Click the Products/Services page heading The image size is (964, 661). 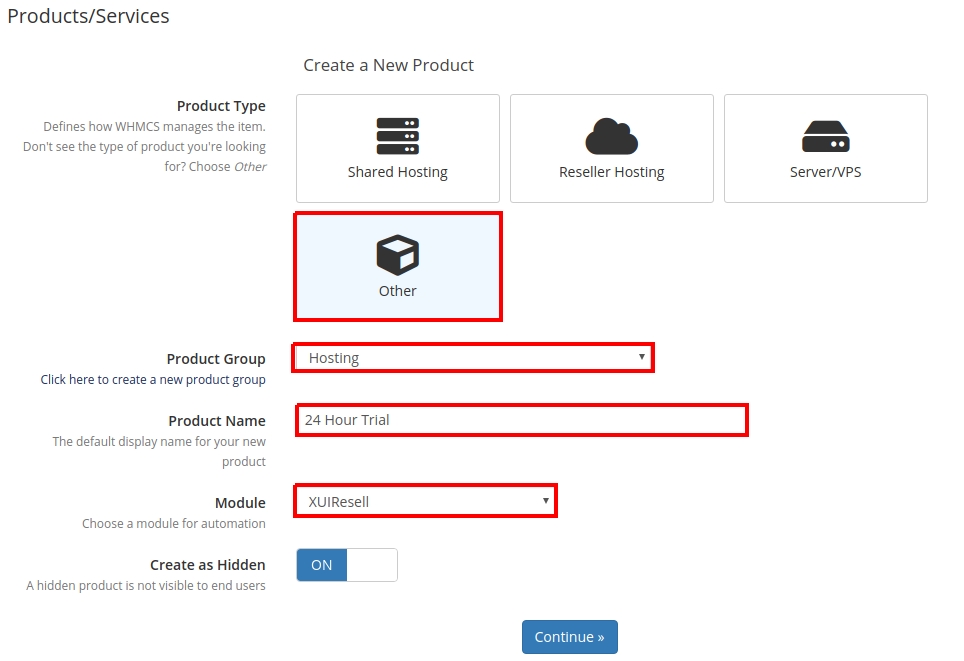[88, 17]
